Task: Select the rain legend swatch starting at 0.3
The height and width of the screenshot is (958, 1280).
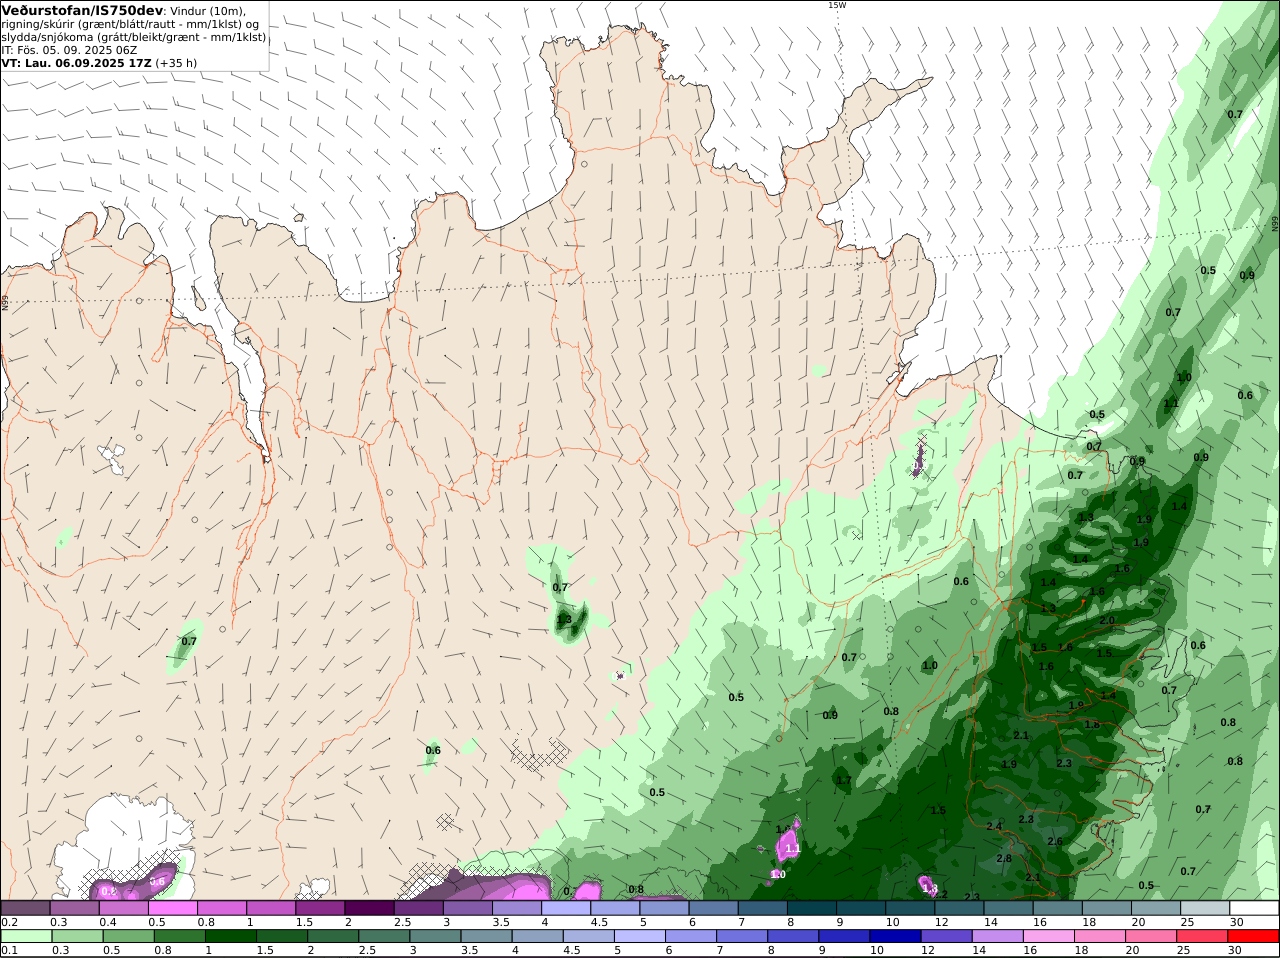Action: [x=77, y=936]
